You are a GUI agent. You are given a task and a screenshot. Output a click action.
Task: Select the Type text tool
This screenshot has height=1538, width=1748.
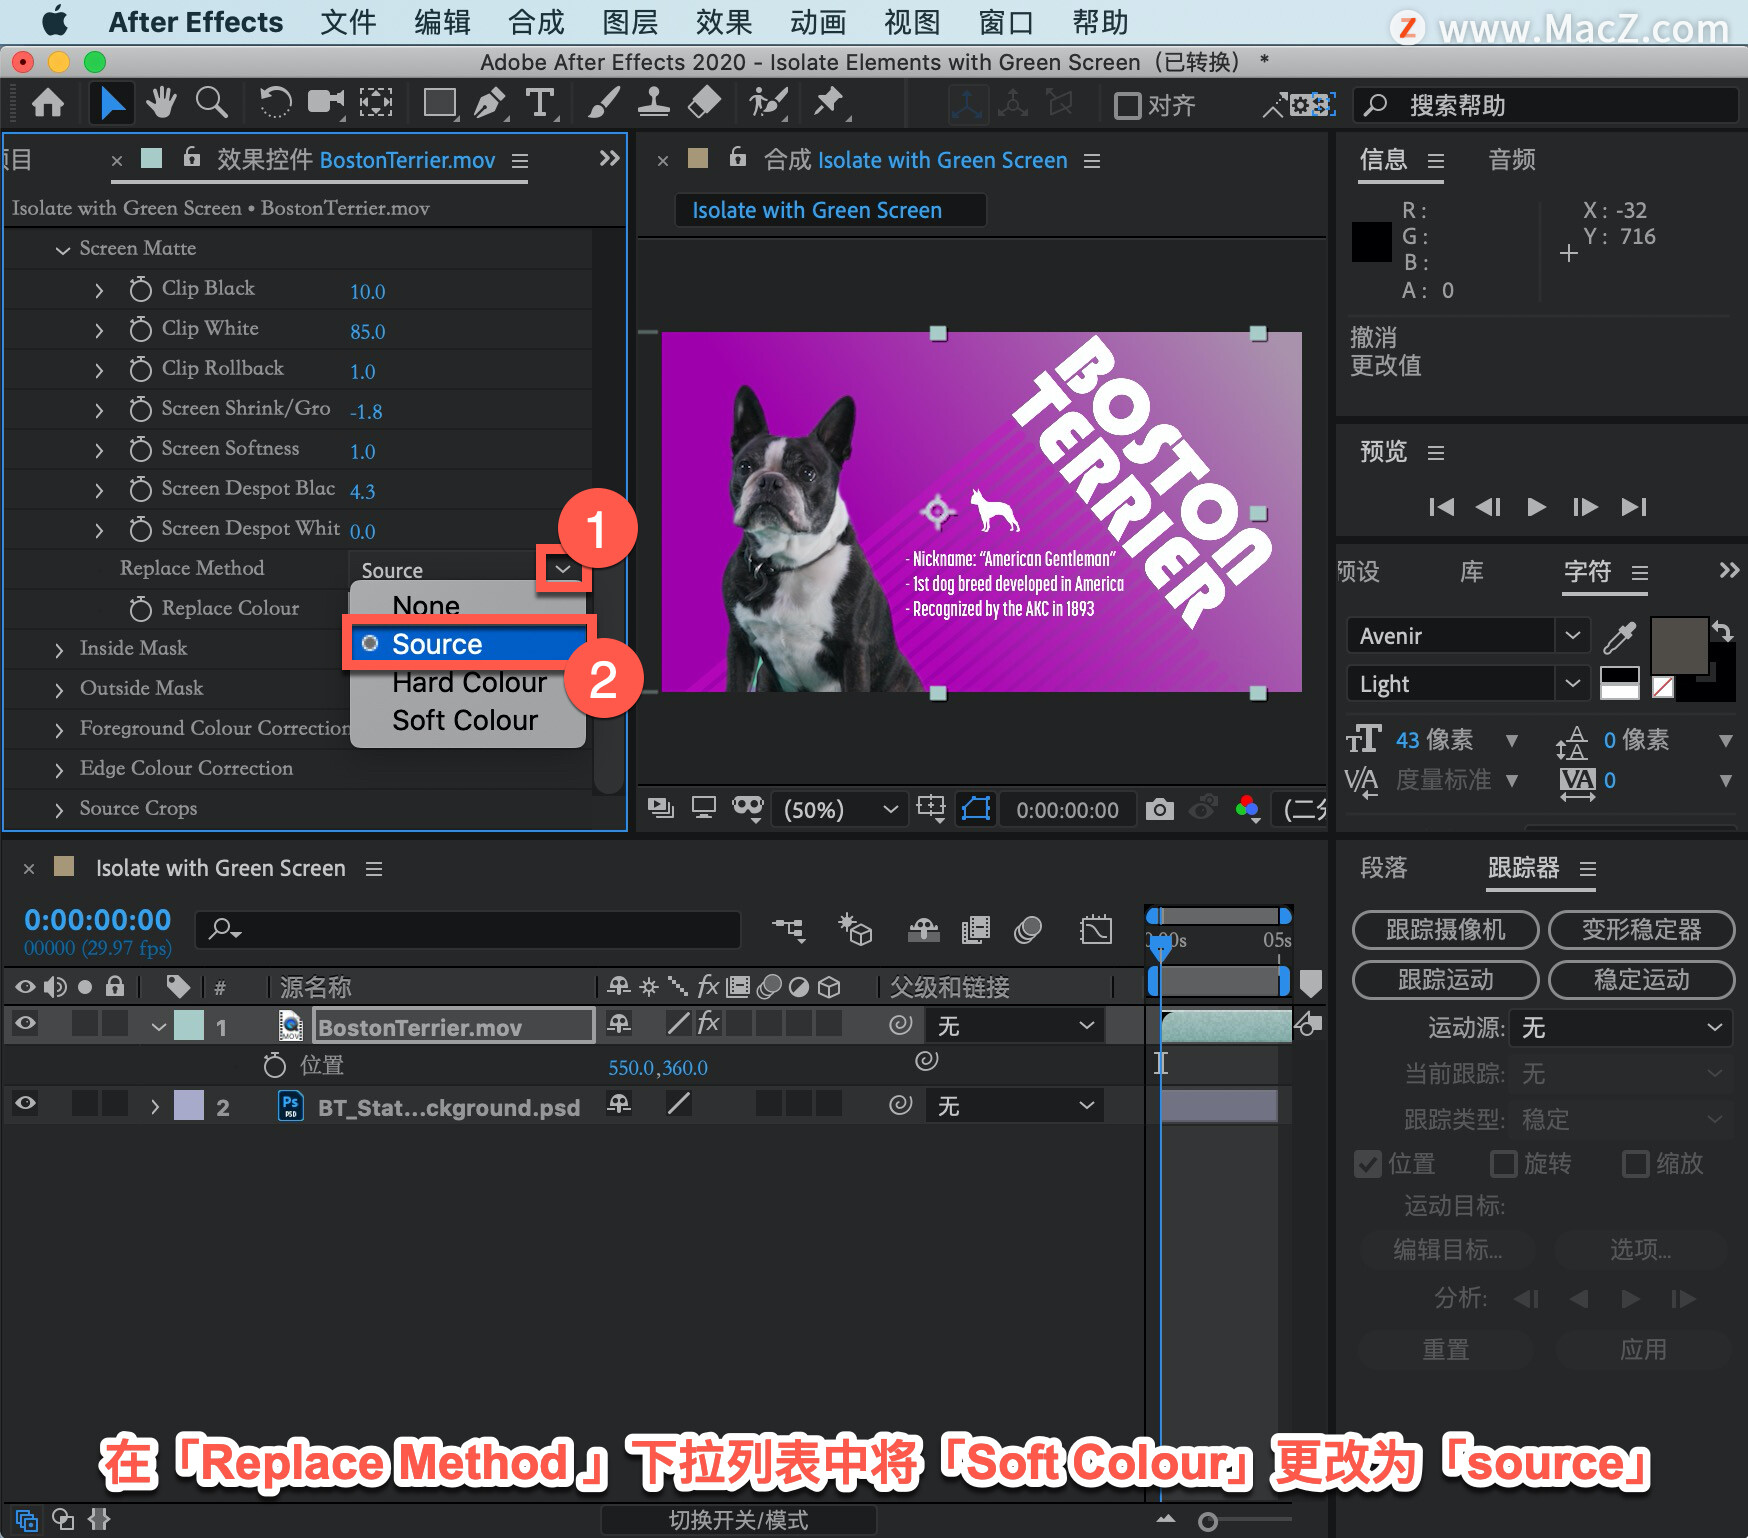(x=540, y=103)
